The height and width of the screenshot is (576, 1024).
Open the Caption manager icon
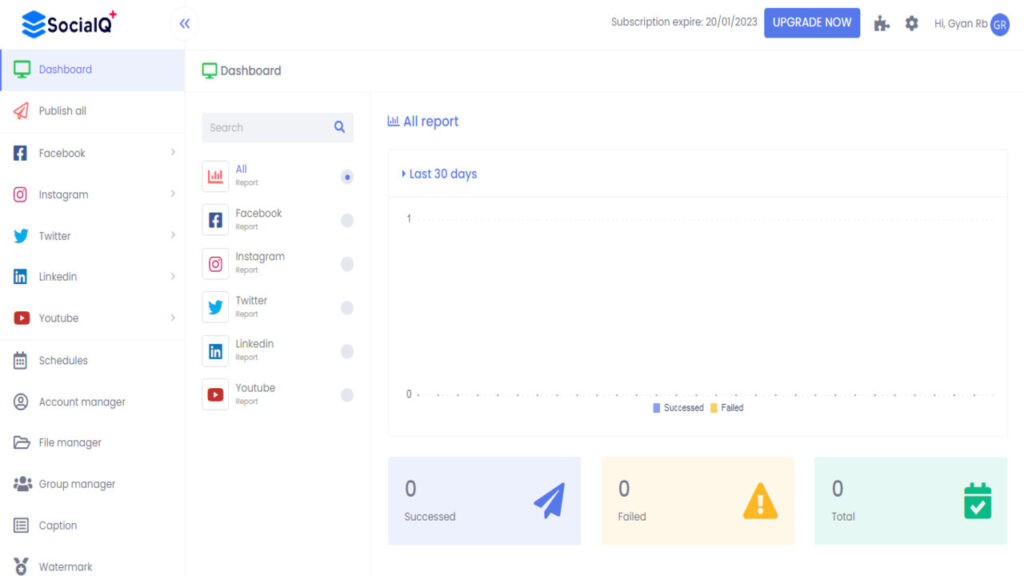tap(21, 524)
